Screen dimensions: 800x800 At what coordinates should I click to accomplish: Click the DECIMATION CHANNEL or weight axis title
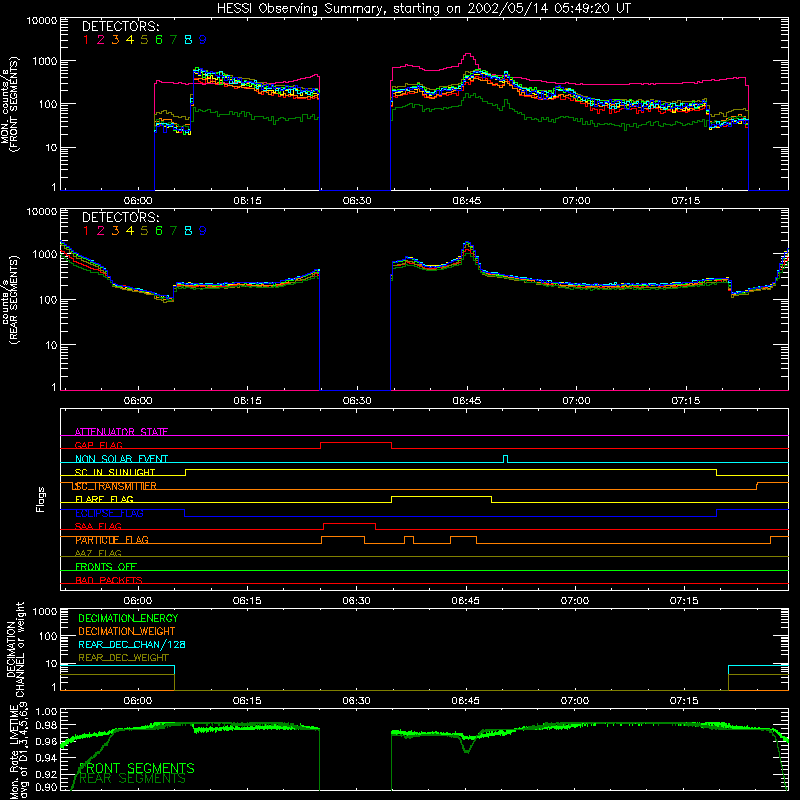click(x=15, y=649)
